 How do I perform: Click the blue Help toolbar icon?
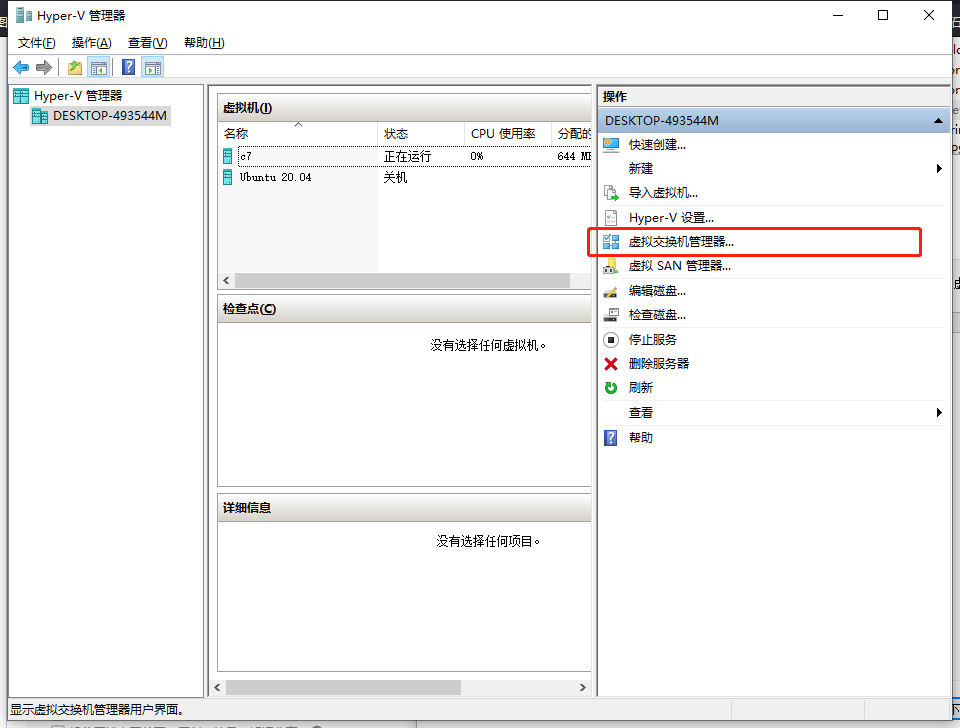tap(129, 67)
